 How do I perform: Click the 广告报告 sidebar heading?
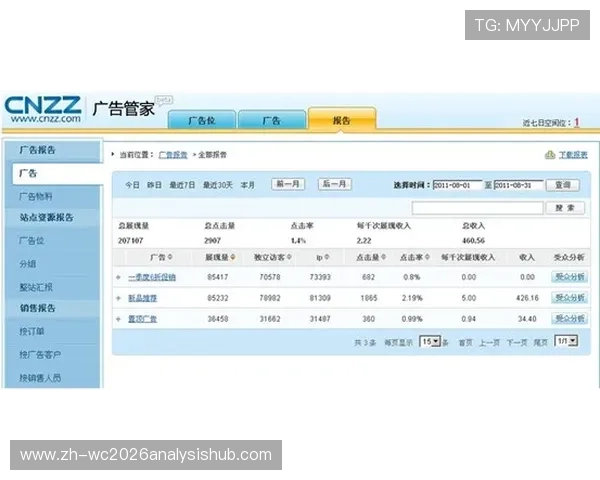[38, 150]
